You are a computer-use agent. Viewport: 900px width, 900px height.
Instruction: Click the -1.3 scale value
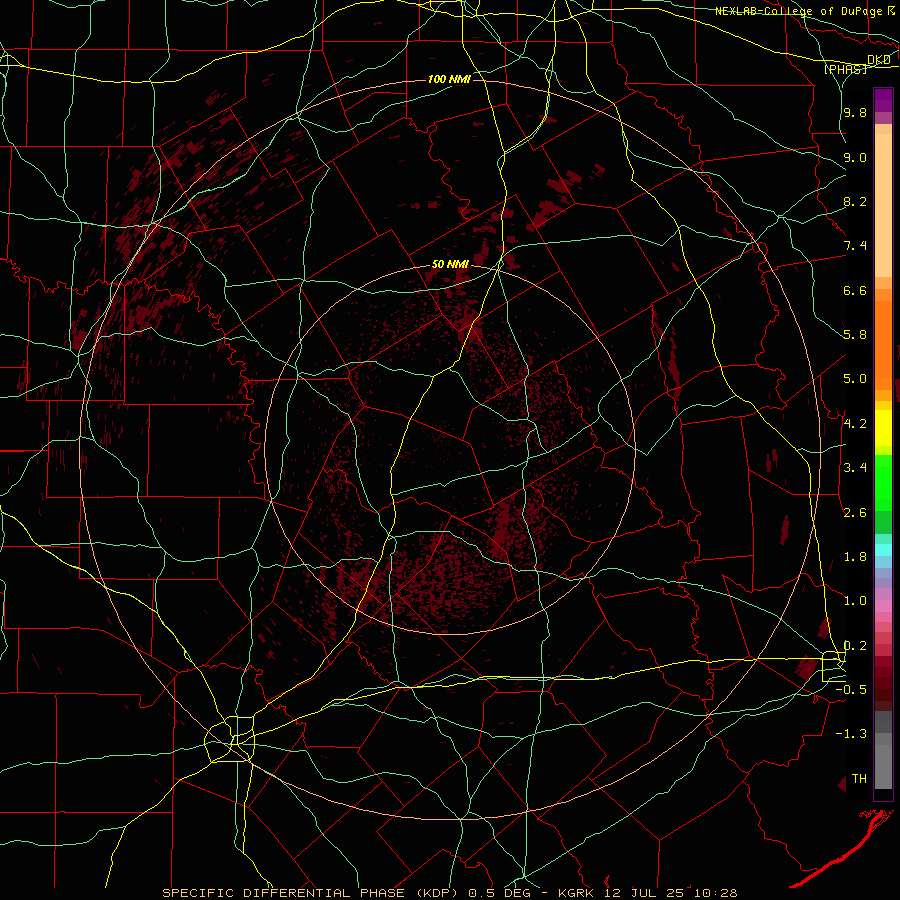point(851,734)
